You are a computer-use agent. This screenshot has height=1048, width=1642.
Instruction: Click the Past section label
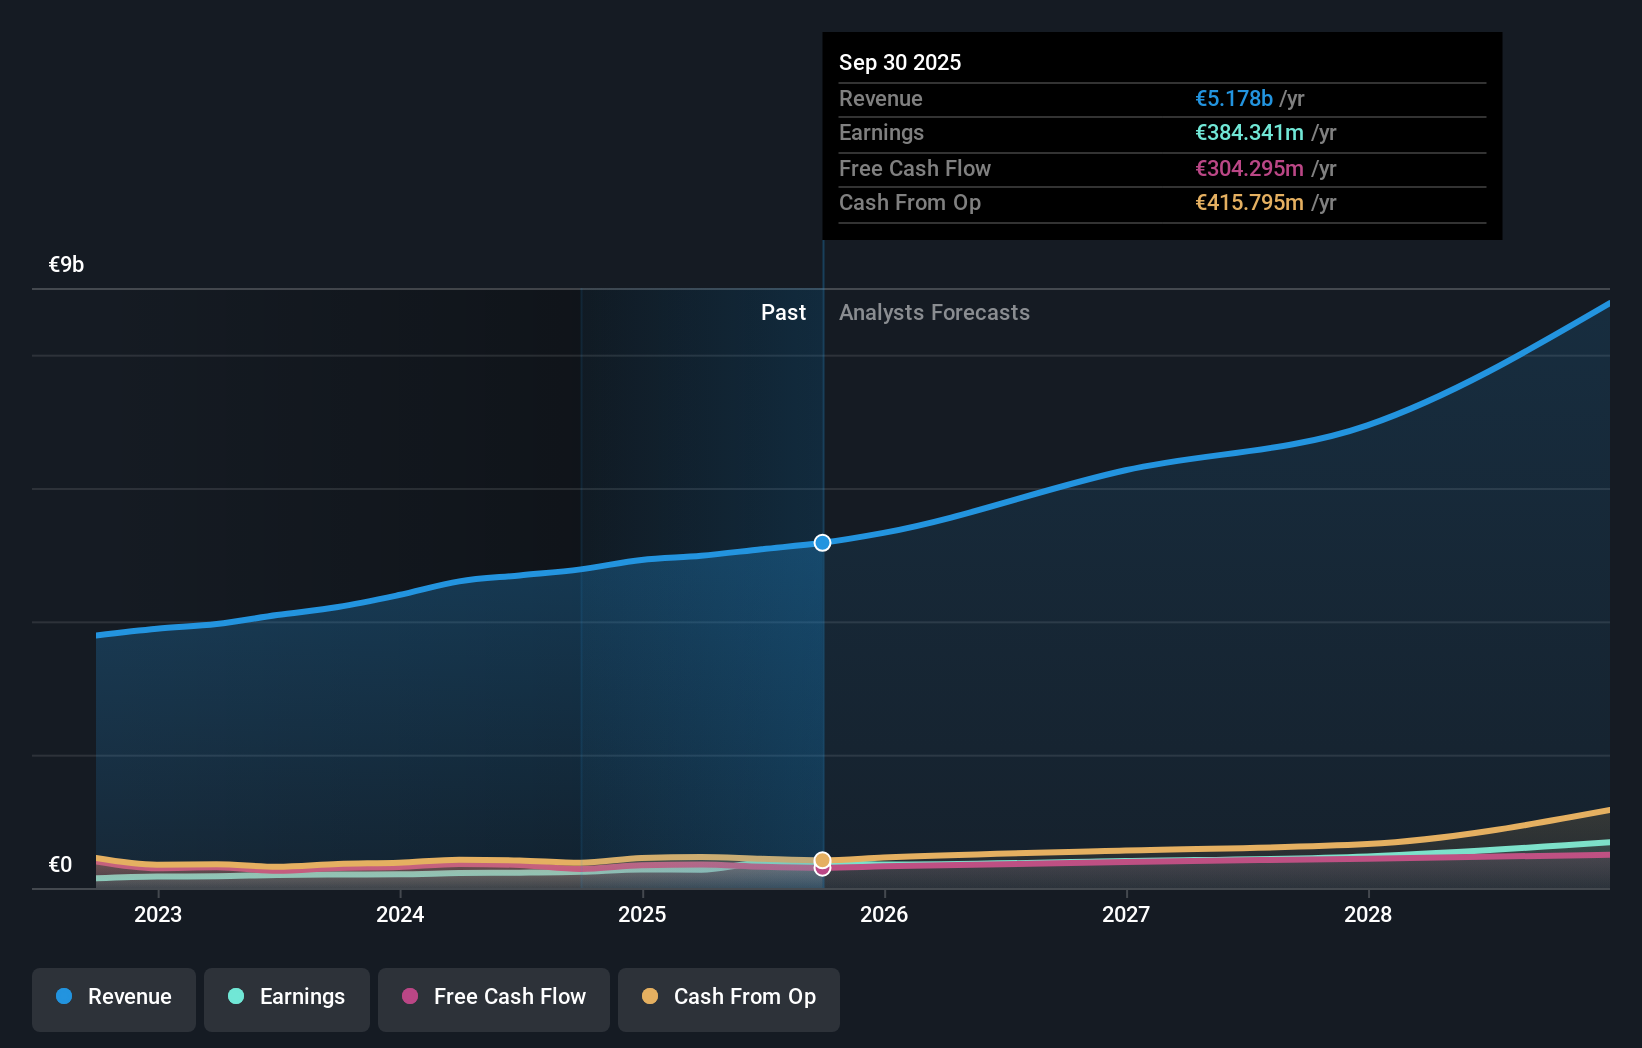pyautogui.click(x=783, y=313)
